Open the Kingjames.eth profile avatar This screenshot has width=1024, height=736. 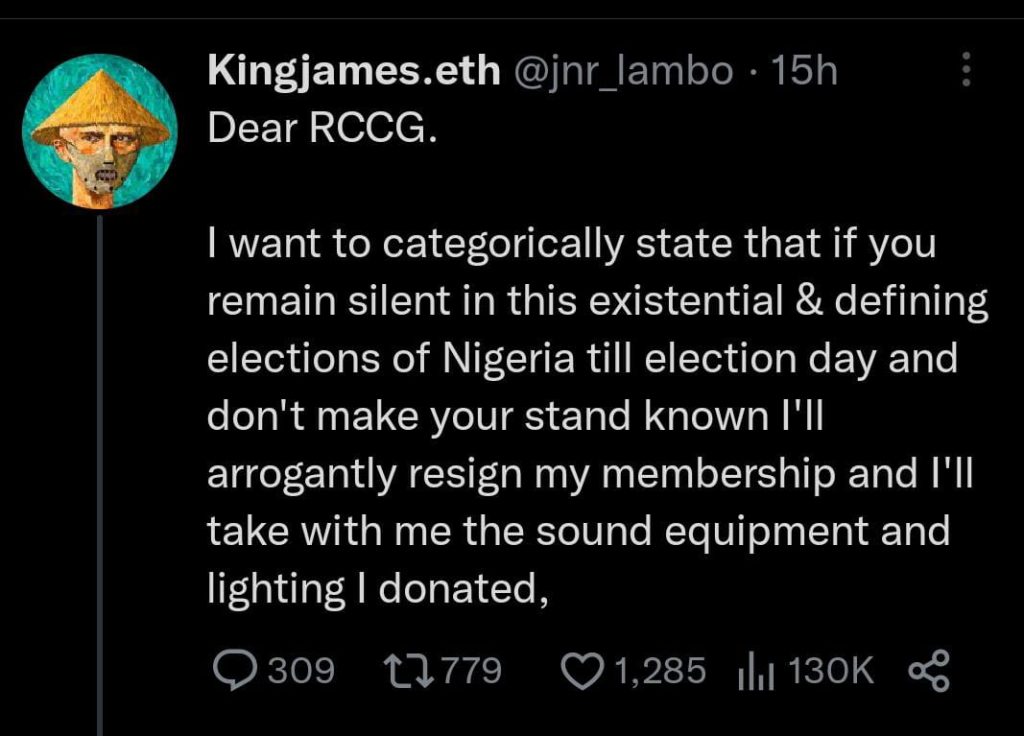click(x=99, y=131)
